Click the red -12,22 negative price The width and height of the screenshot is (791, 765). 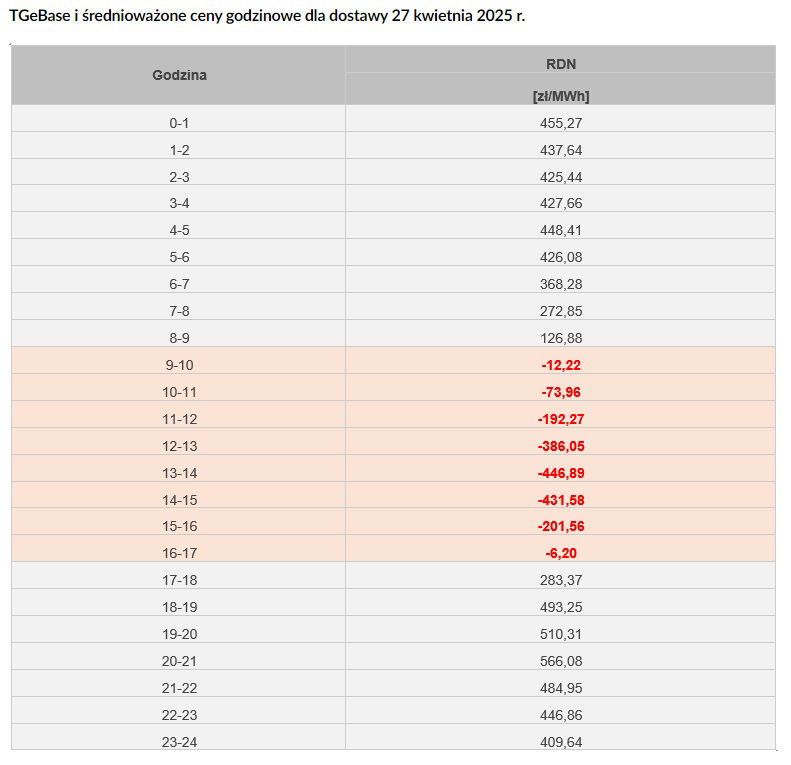560,365
